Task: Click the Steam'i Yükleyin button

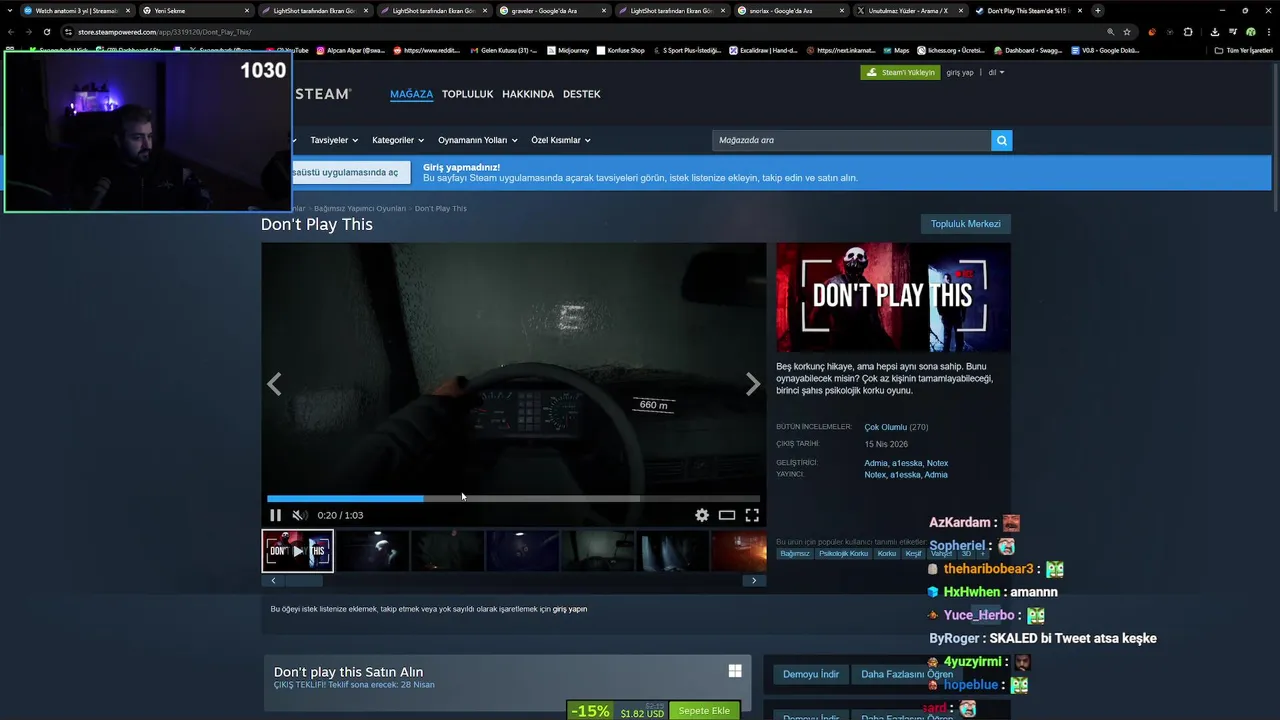Action: (900, 72)
